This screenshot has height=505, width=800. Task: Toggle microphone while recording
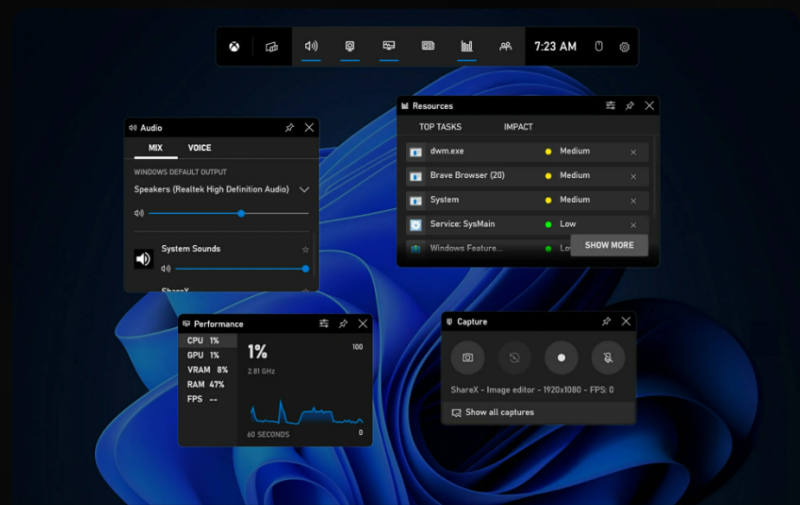pyautogui.click(x=608, y=358)
